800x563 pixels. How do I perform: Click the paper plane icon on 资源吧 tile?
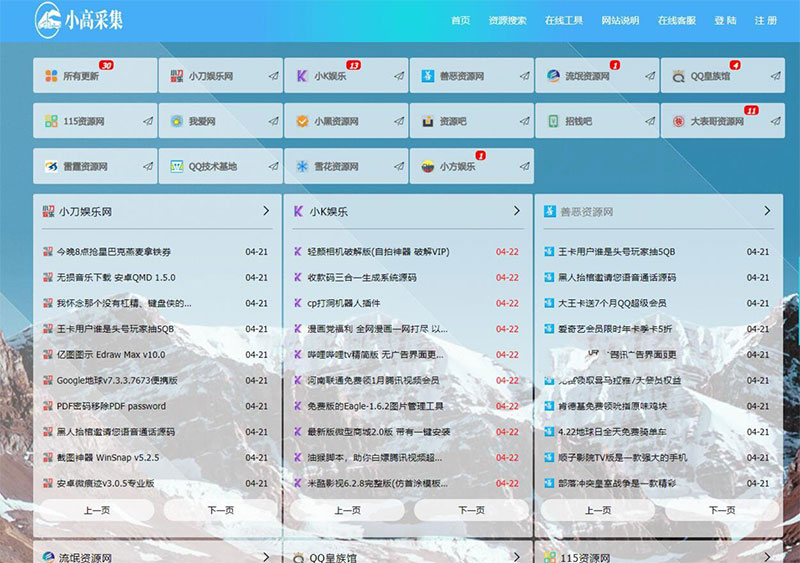pos(523,121)
